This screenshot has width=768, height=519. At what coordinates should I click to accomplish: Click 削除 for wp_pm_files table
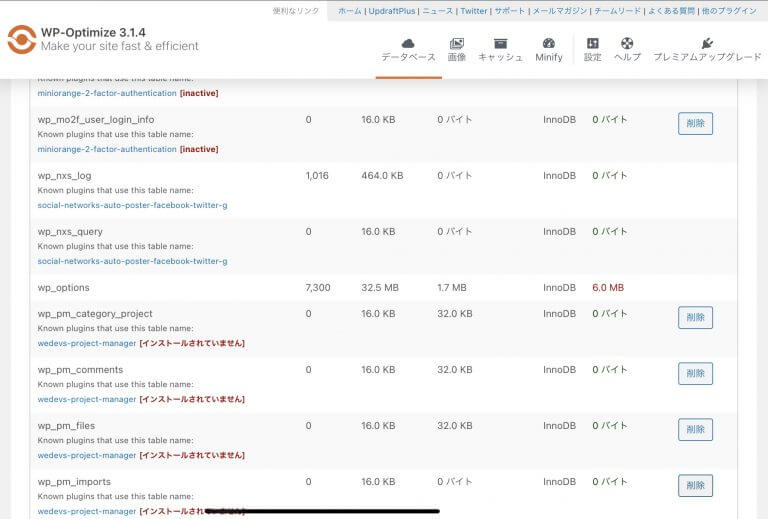[695, 429]
